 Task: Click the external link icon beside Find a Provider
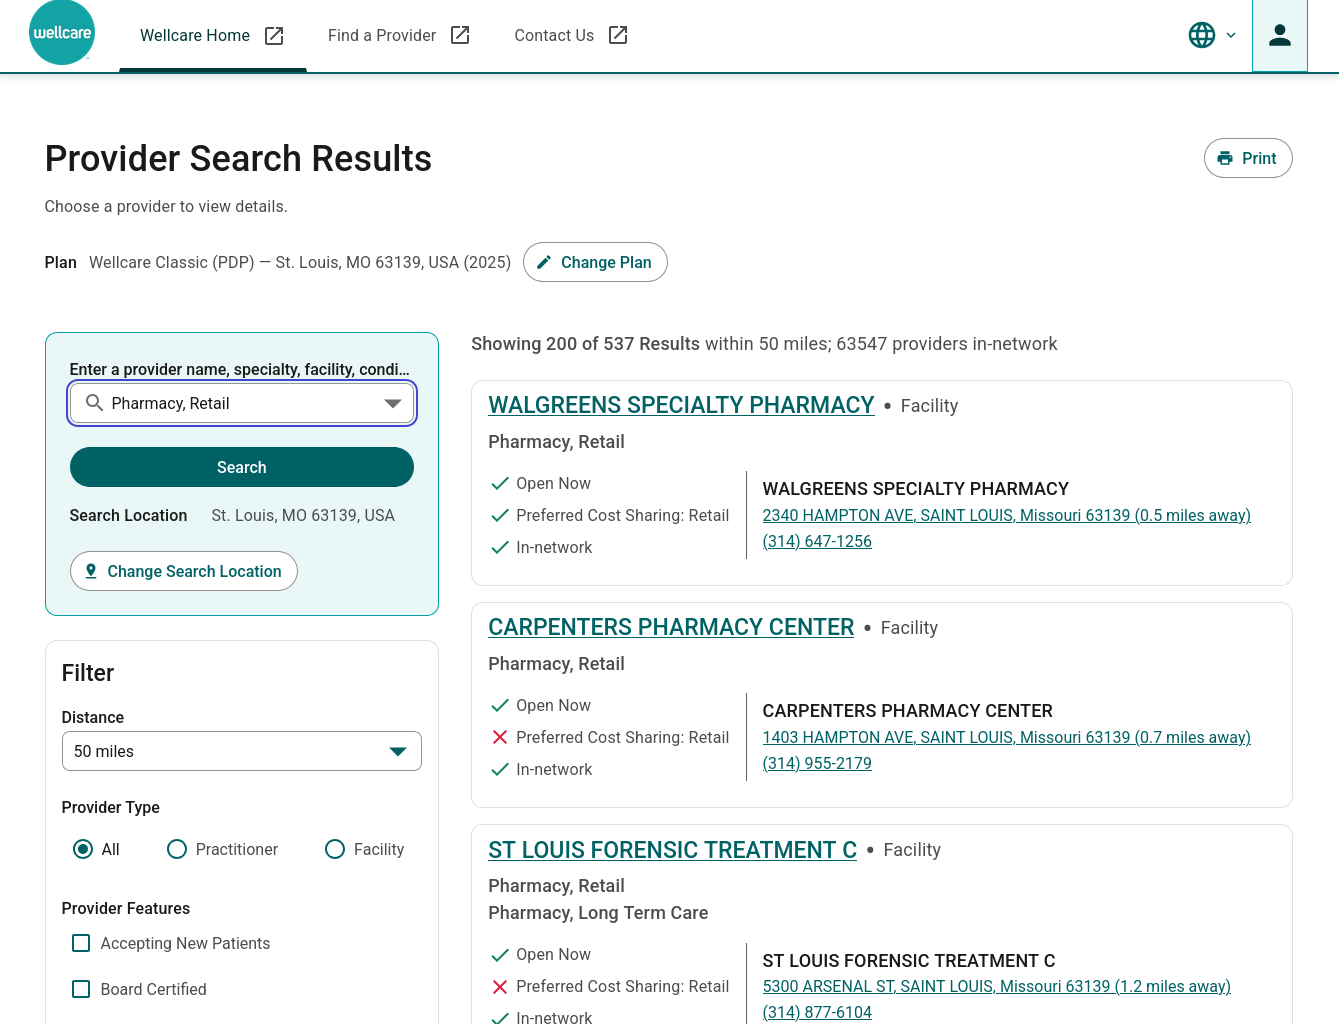pos(460,34)
